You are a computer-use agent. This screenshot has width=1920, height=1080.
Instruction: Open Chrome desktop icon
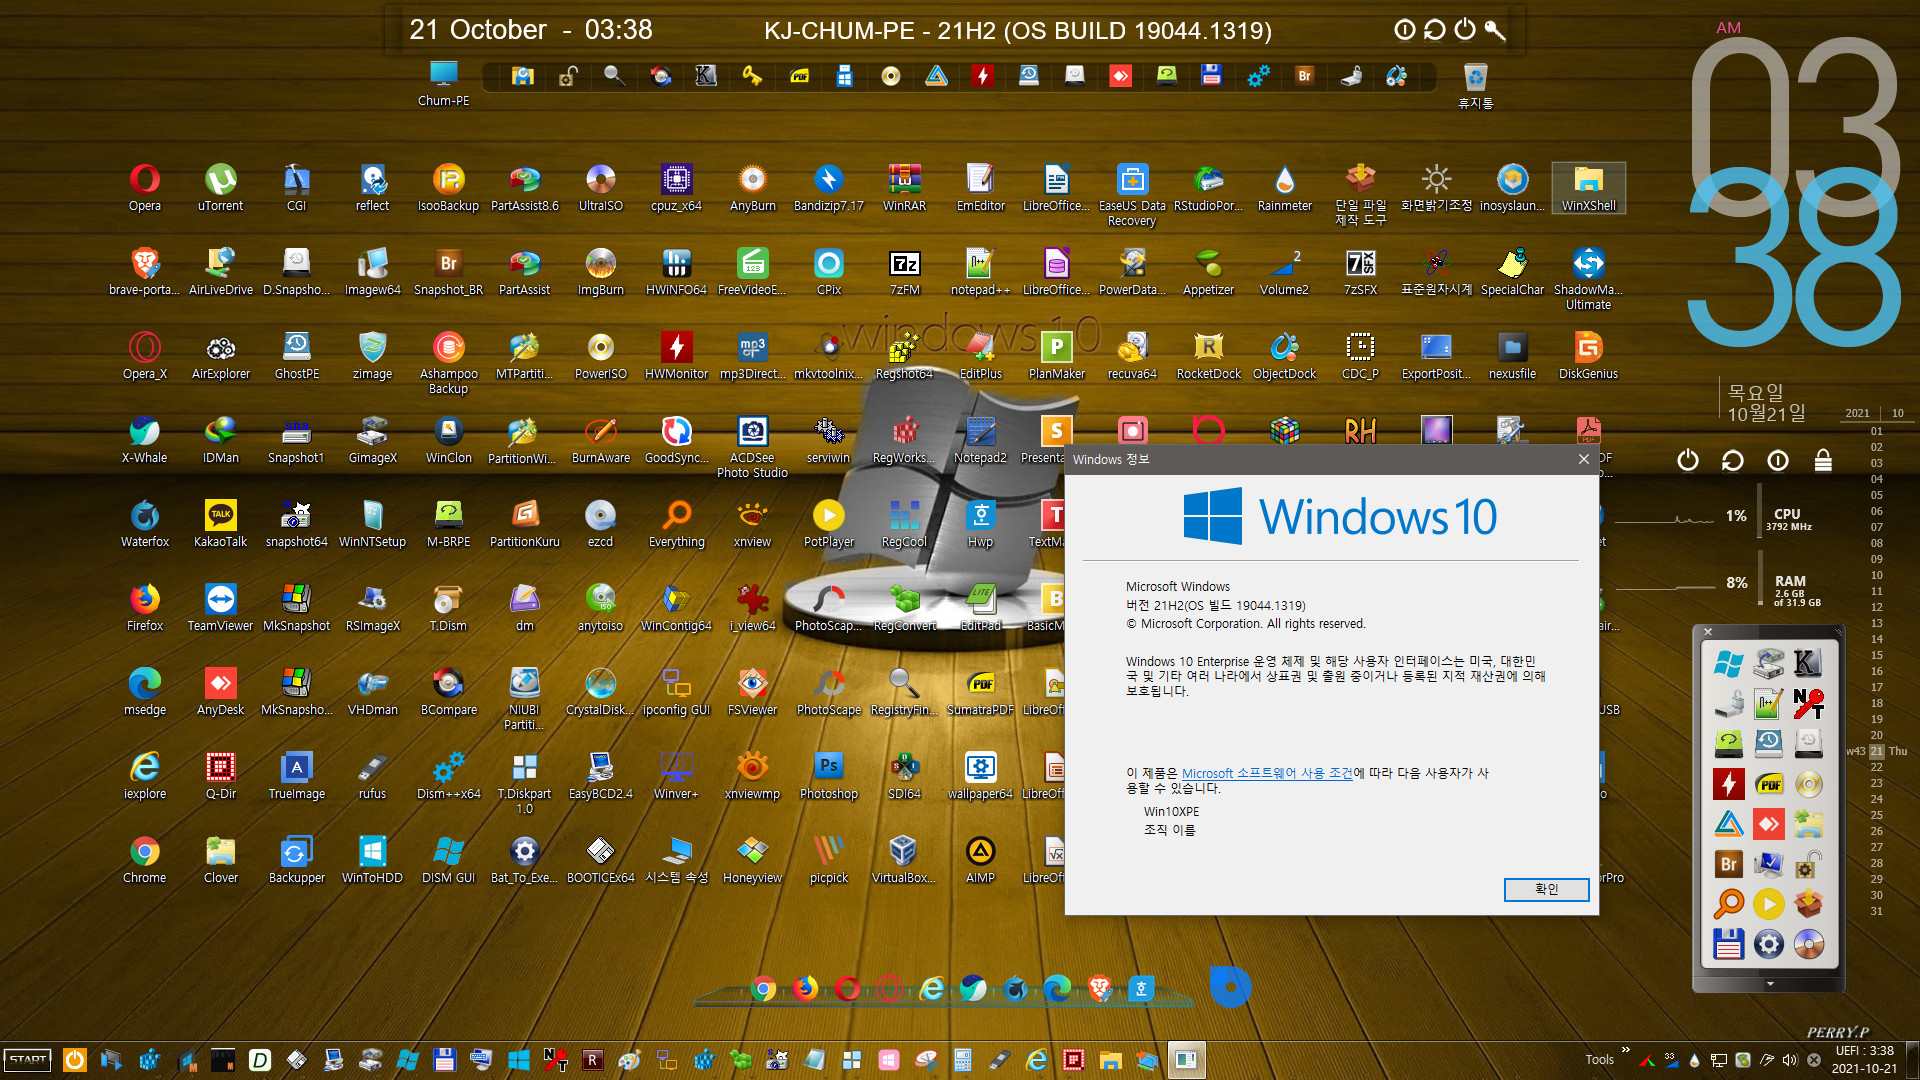click(x=144, y=860)
